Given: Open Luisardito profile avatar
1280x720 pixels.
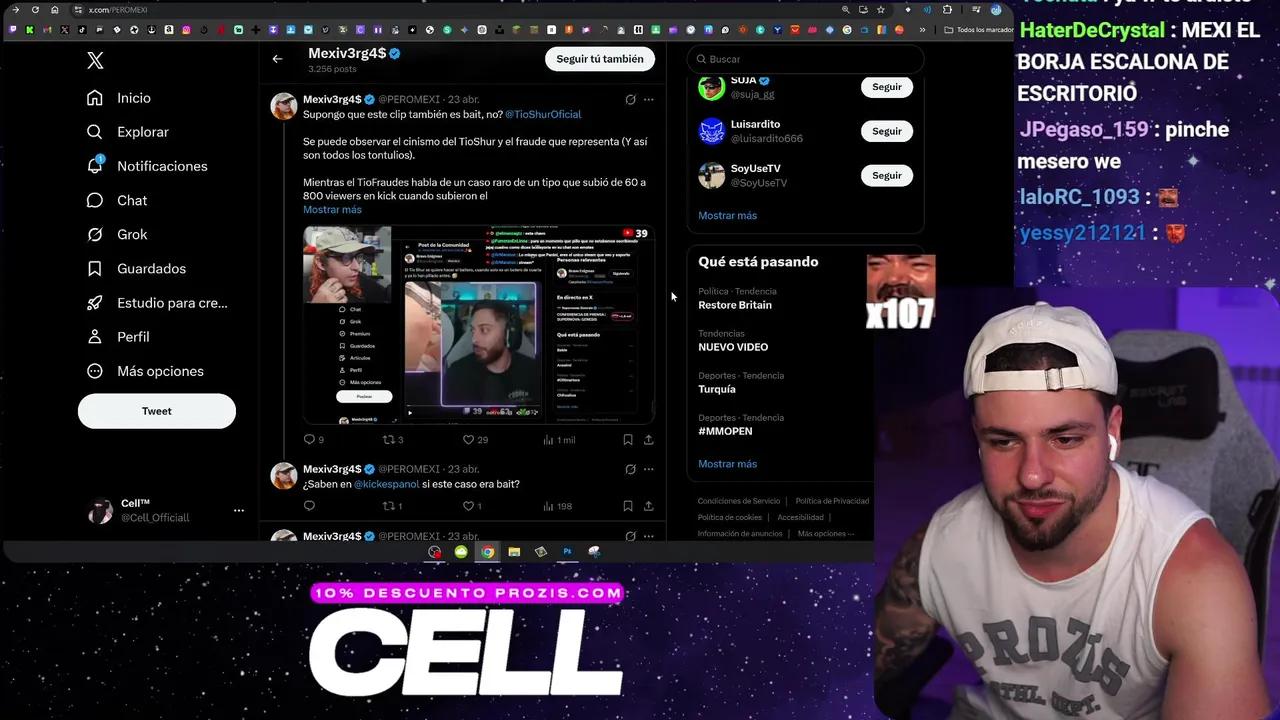Looking at the screenshot, I should pyautogui.click(x=712, y=131).
